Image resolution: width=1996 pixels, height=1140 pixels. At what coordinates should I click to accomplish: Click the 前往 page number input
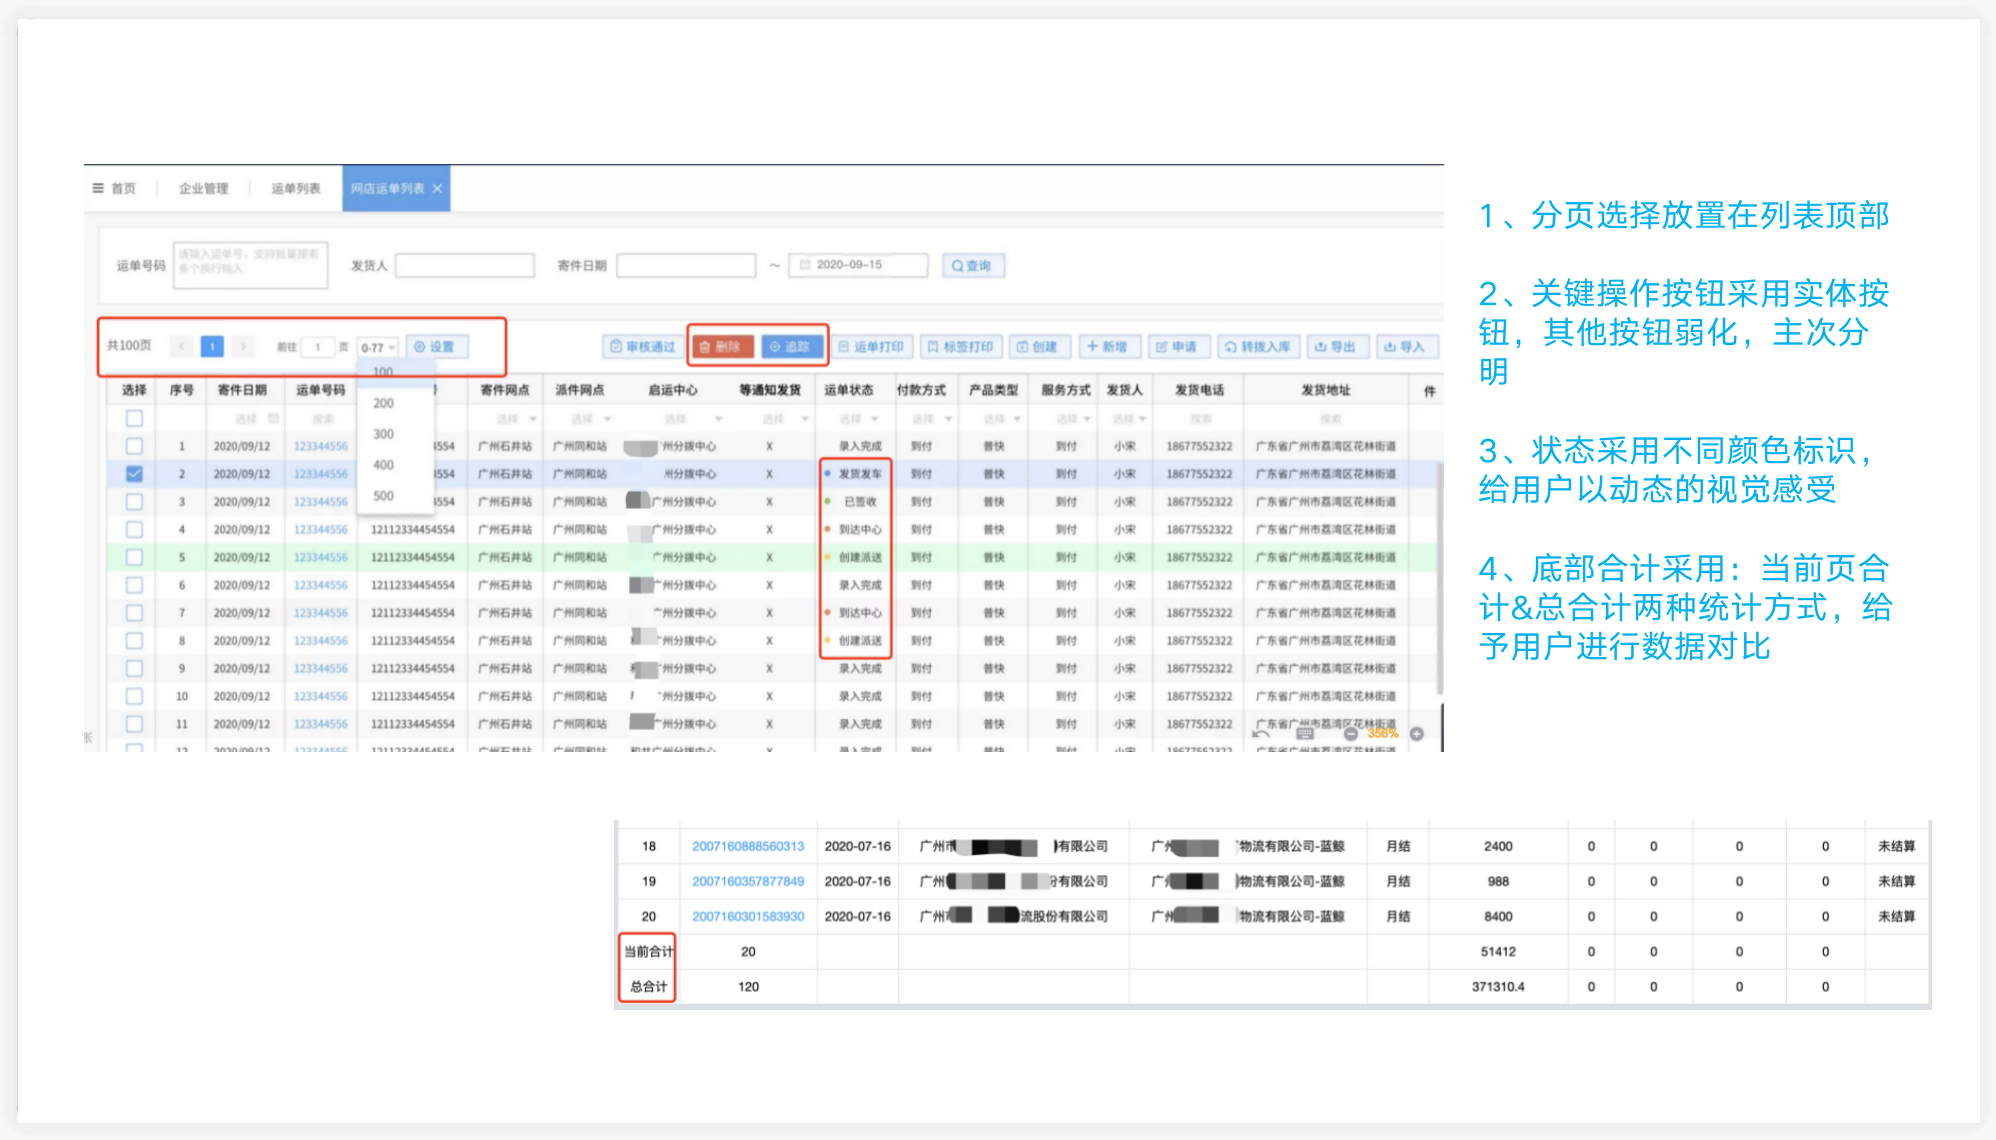click(x=318, y=347)
